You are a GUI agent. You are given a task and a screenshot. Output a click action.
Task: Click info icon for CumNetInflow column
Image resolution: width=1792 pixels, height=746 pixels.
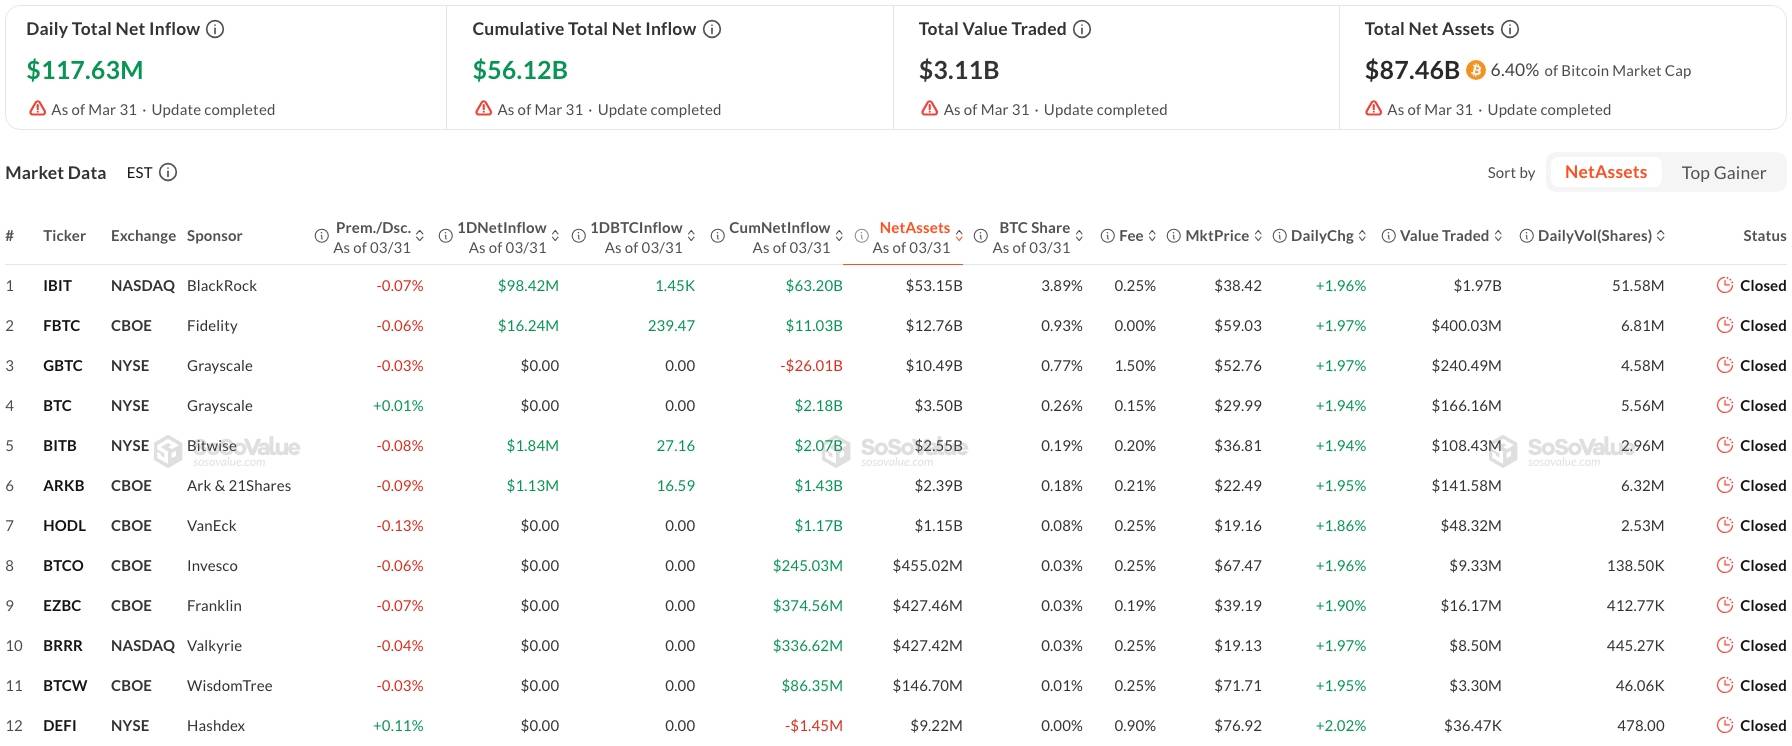coord(717,236)
